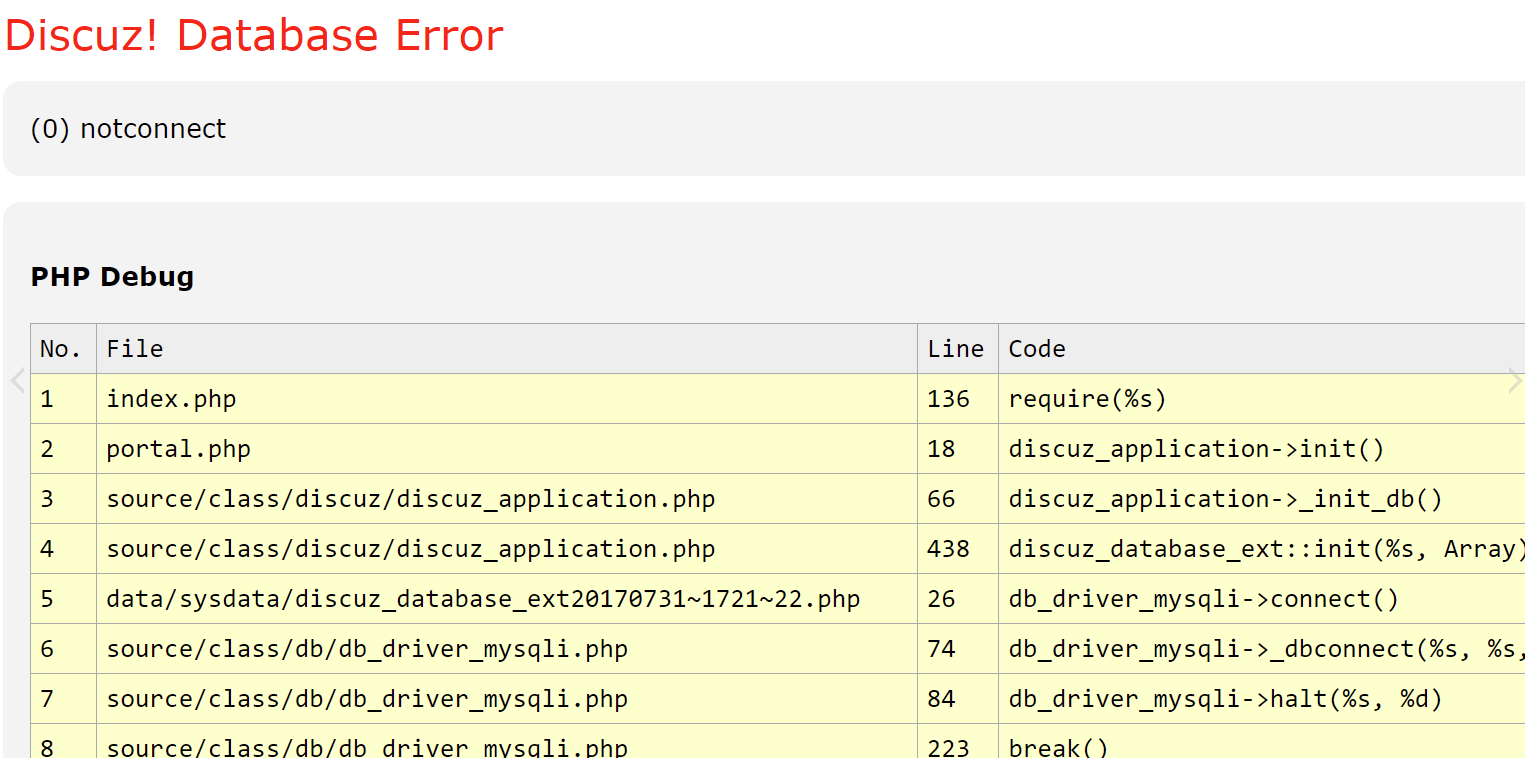Select the discuz_database_ext20170731~1721~22.php file cell
This screenshot has height=758, width=1525.
507,599
